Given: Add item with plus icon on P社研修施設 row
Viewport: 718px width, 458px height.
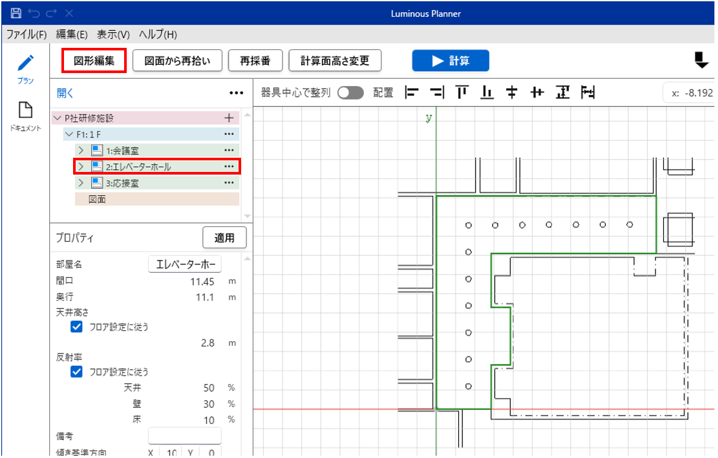Looking at the screenshot, I should [229, 118].
